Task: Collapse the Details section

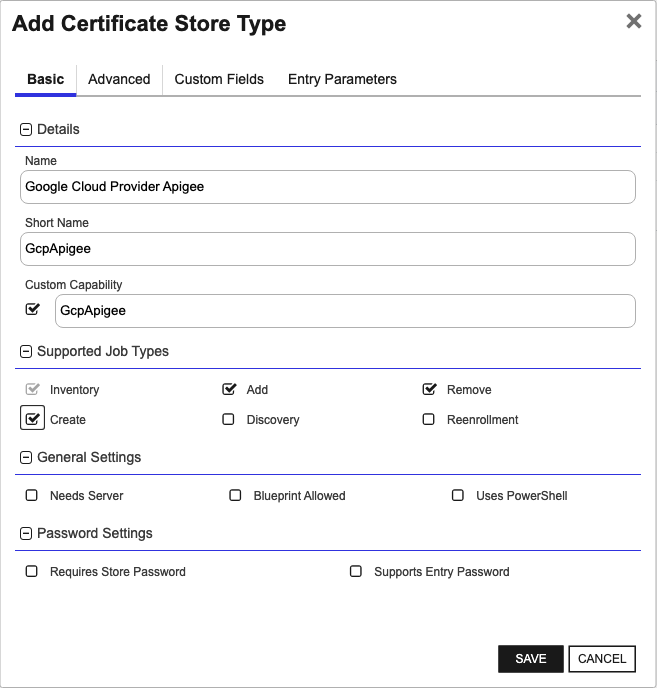Action: 26,129
